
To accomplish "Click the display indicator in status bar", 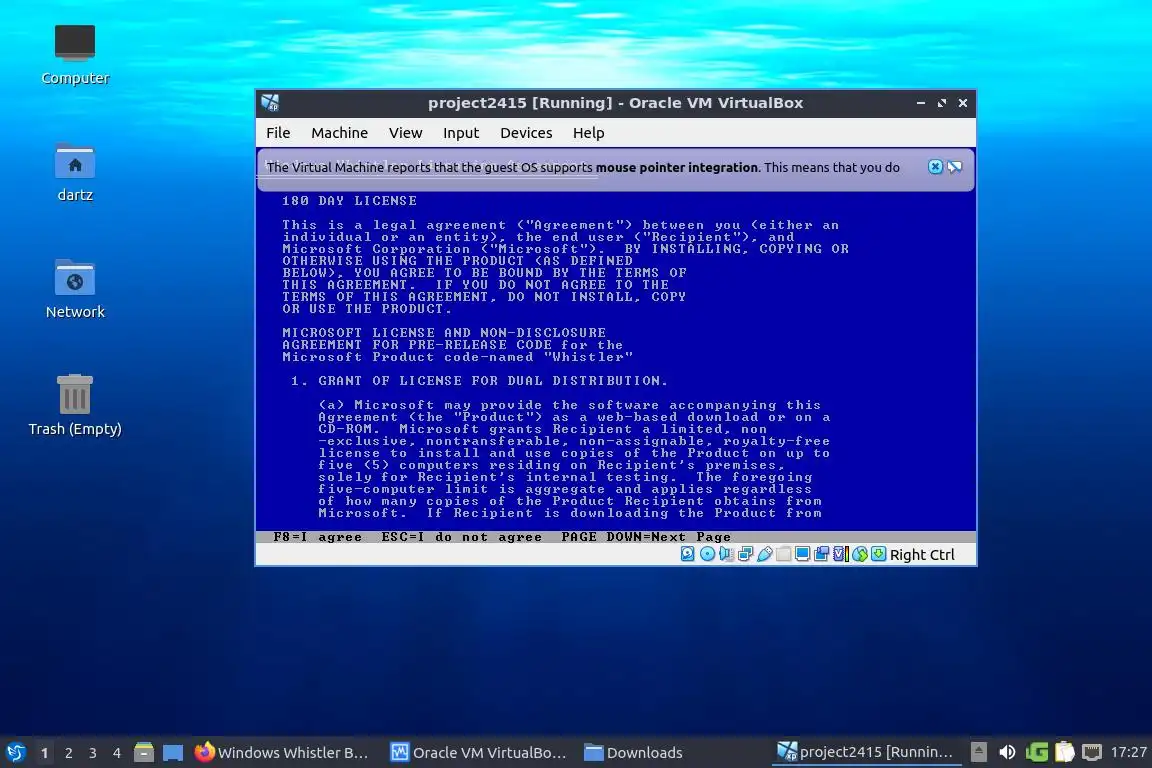I will (802, 554).
